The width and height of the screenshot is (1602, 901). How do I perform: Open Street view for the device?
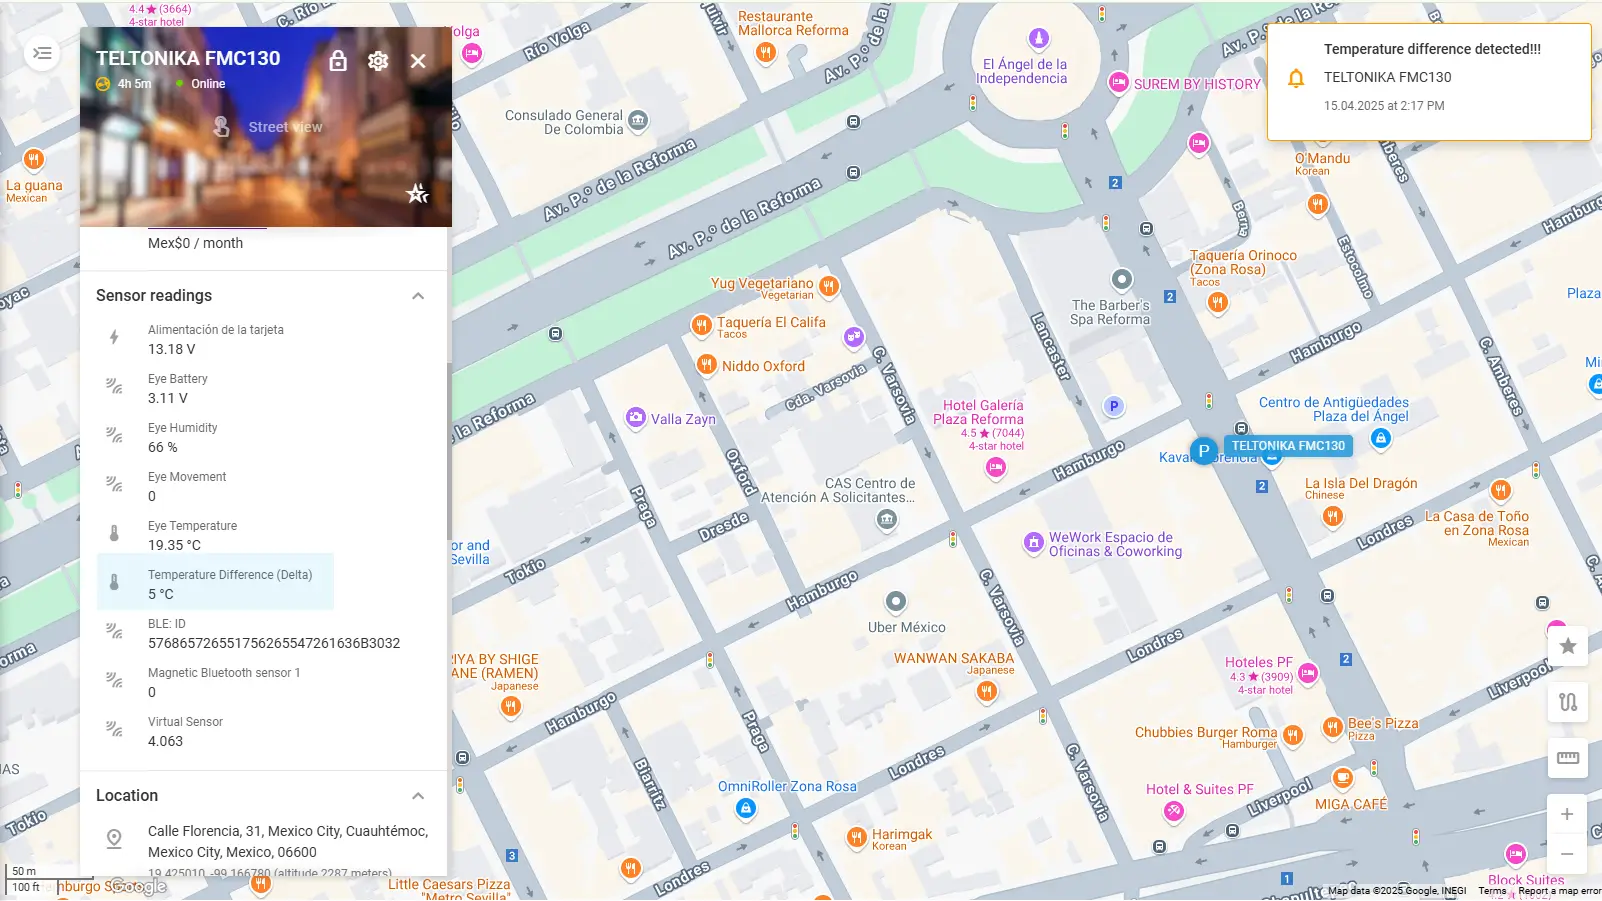(x=268, y=127)
